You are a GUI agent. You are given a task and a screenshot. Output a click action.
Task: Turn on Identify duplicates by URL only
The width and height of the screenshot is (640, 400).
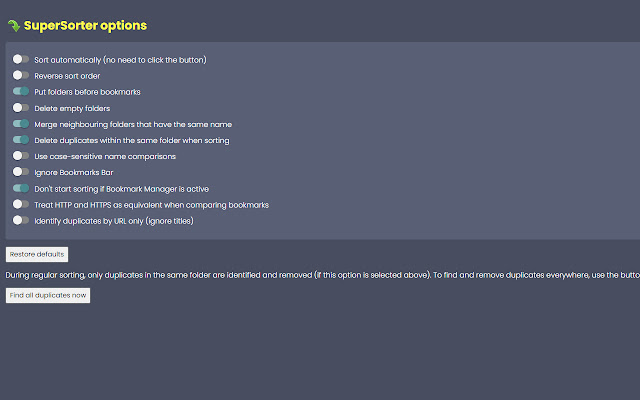(21, 220)
